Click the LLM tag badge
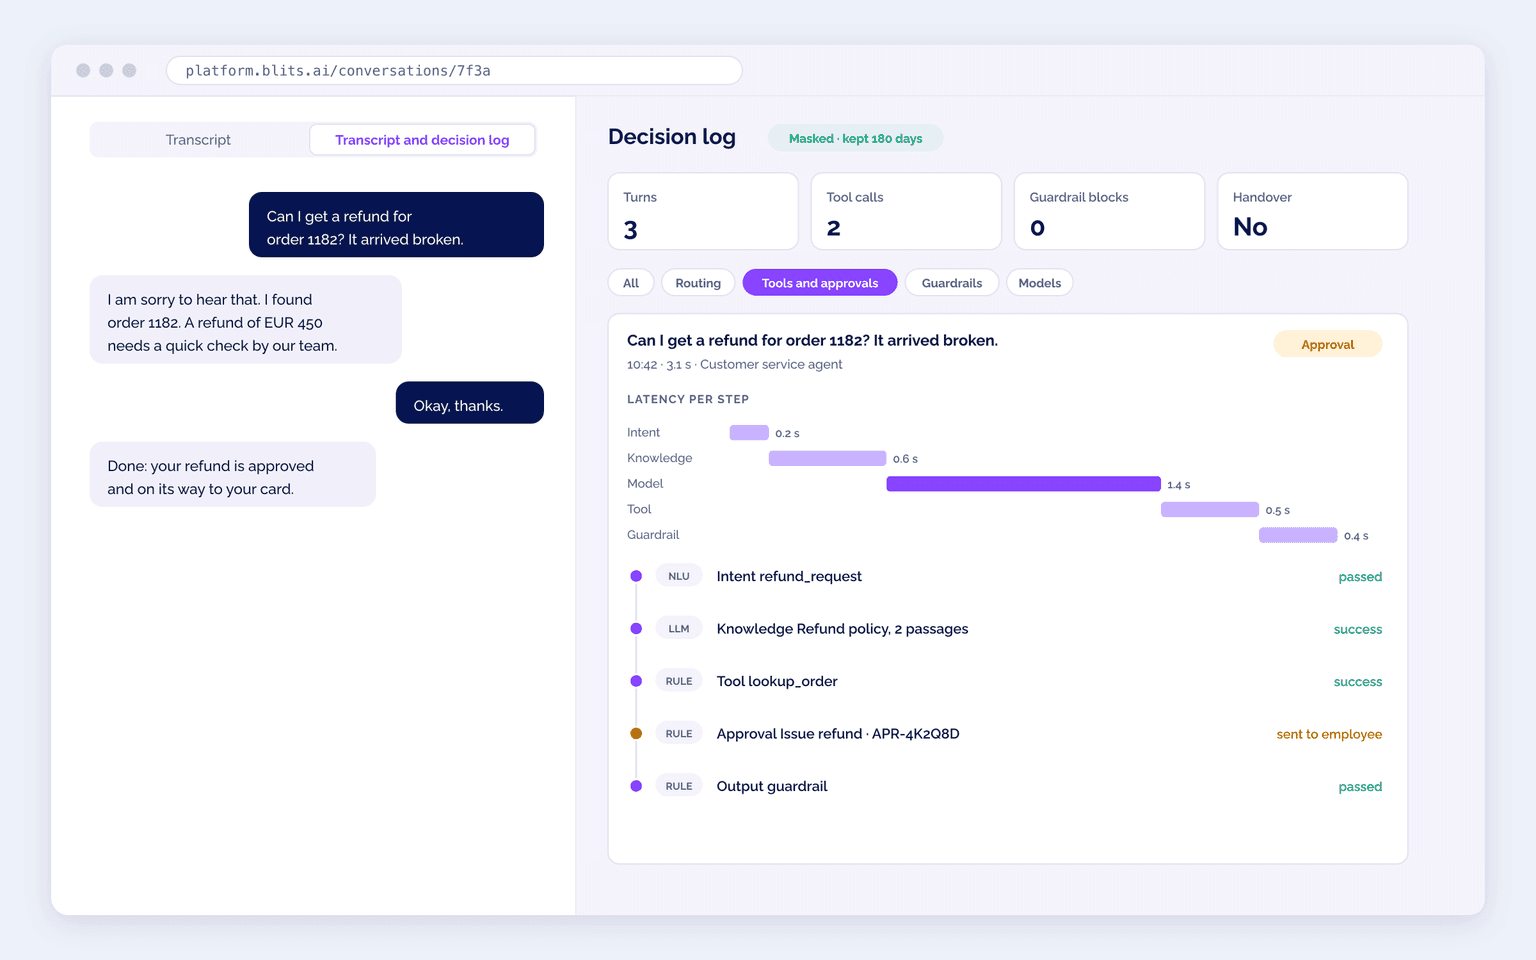1536x960 pixels. pyautogui.click(x=679, y=629)
